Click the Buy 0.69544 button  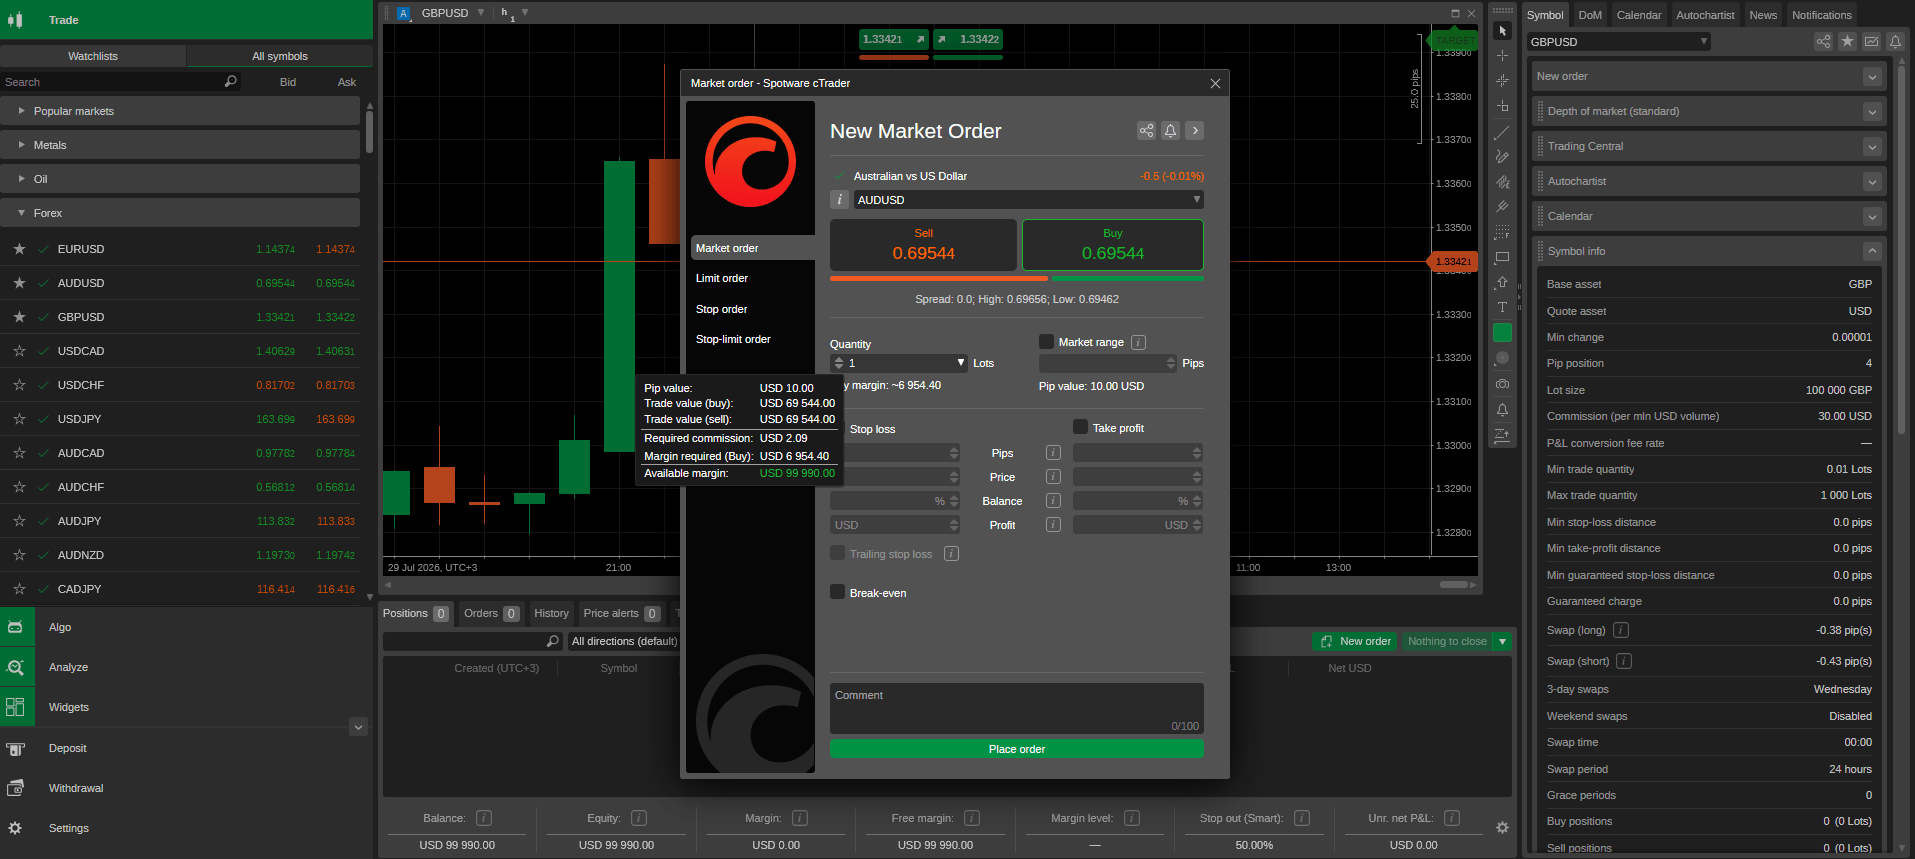click(1112, 245)
